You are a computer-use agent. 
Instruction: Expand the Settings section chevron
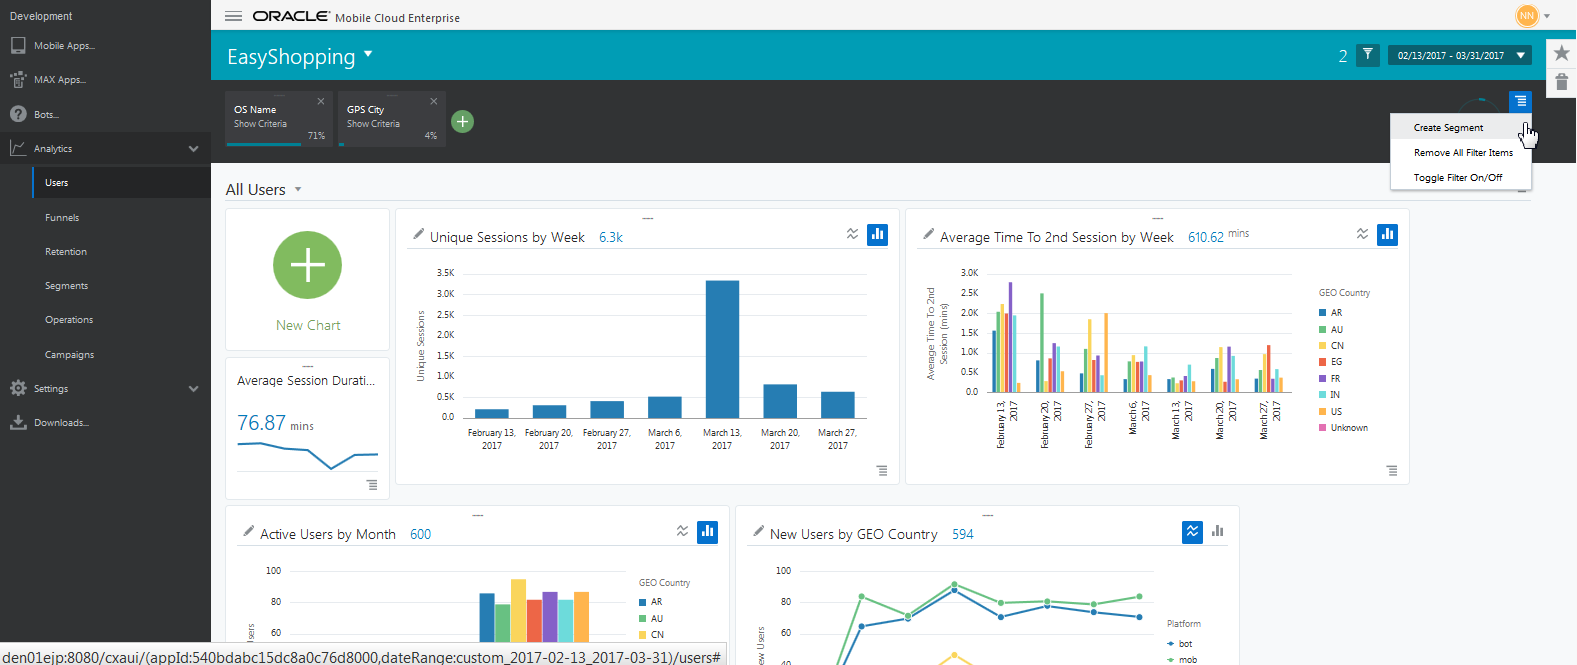(x=193, y=389)
